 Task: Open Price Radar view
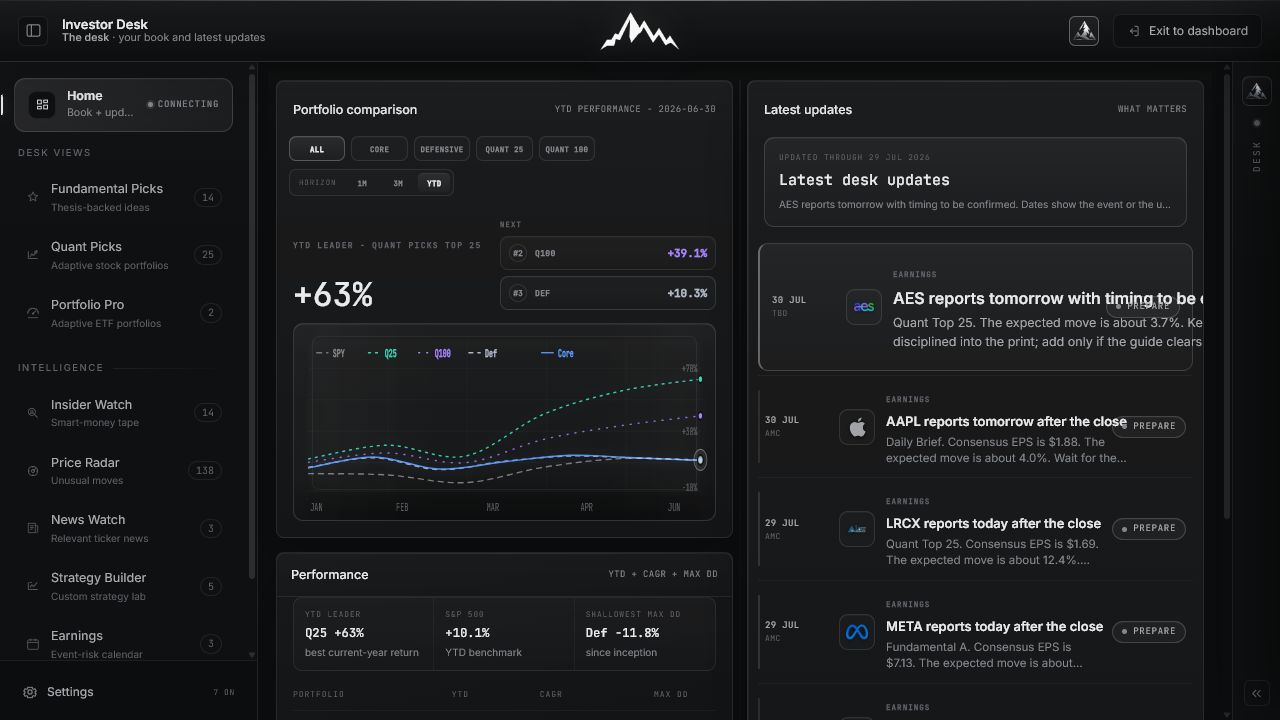coord(123,471)
